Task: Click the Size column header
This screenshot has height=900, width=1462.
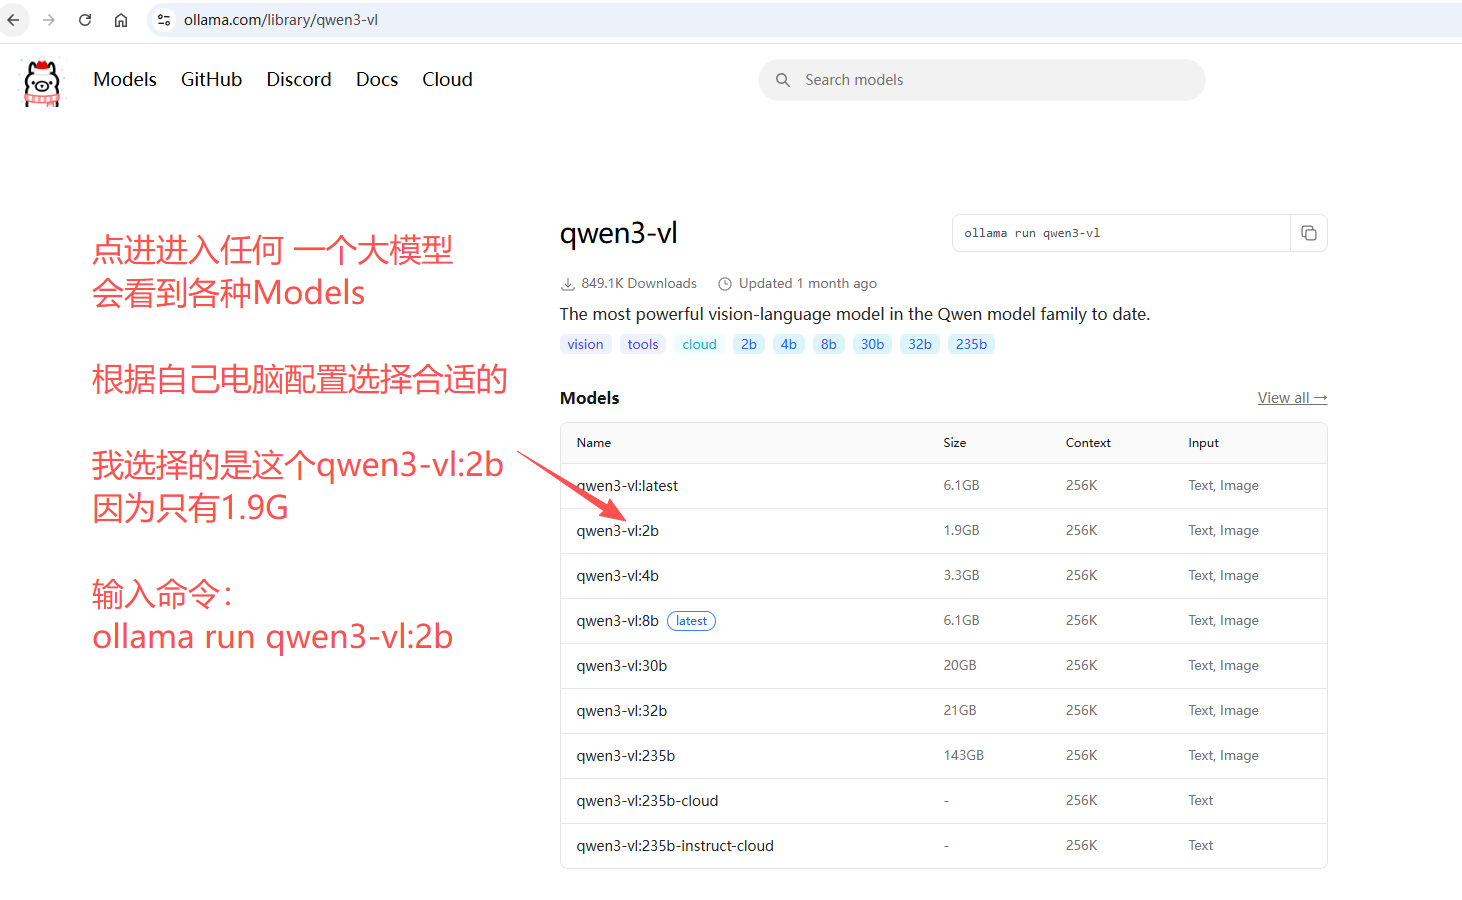Action: (955, 443)
